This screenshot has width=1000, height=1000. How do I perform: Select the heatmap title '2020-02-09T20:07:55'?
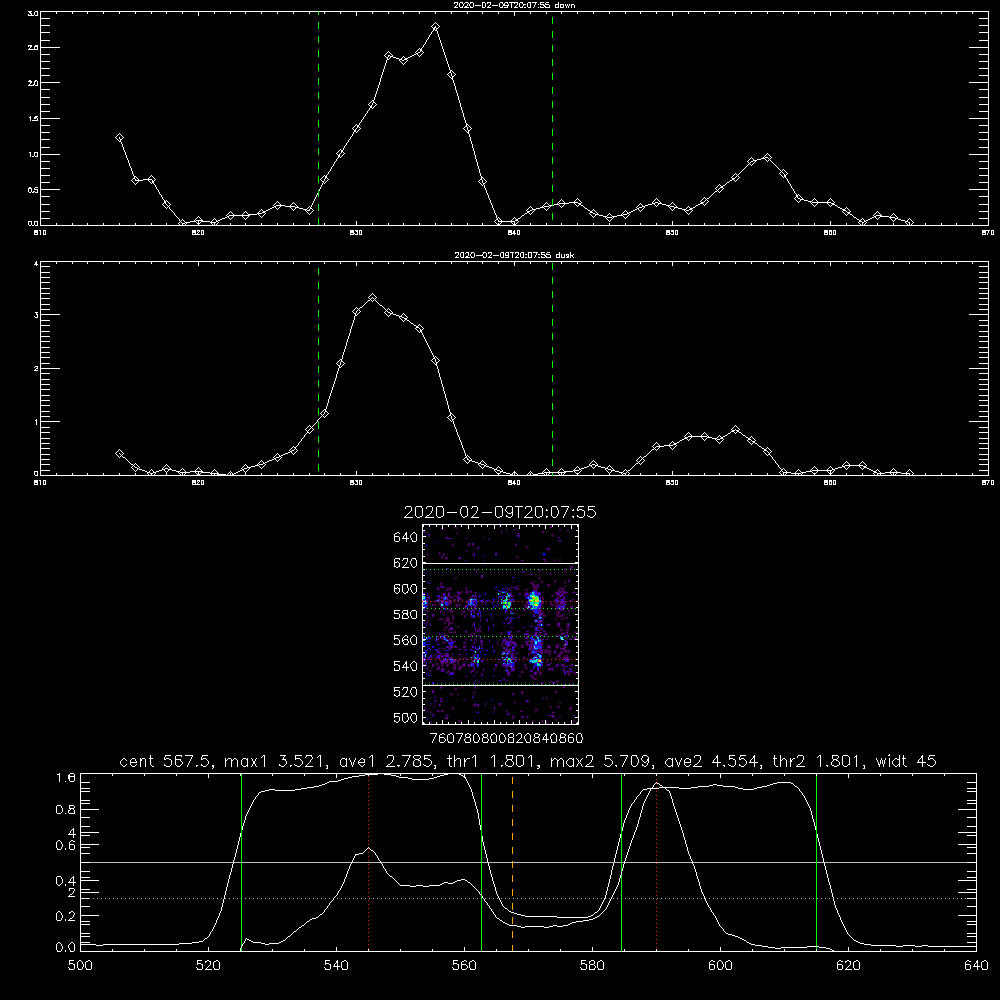point(500,512)
